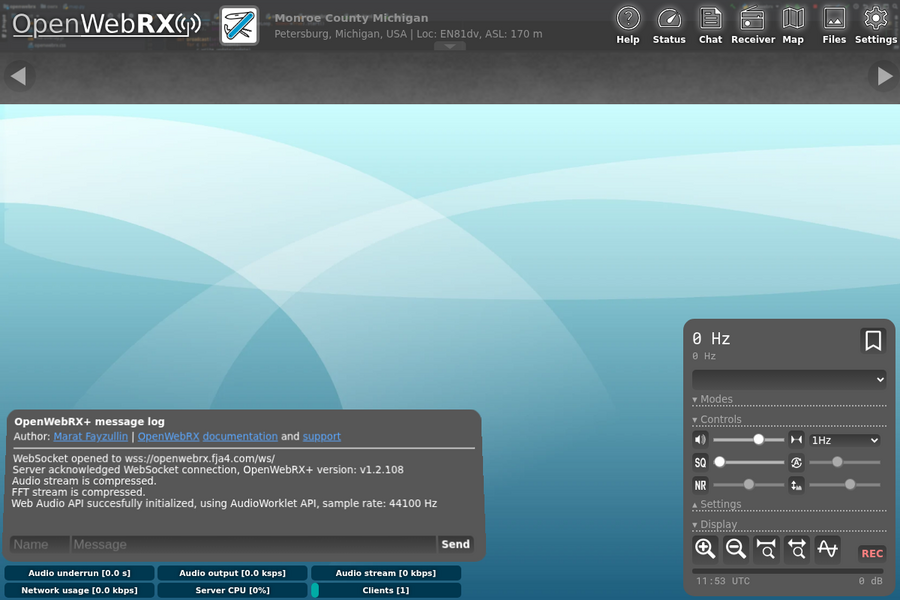Toggle the SQ squelch button
The width and height of the screenshot is (900, 600).
tap(700, 462)
